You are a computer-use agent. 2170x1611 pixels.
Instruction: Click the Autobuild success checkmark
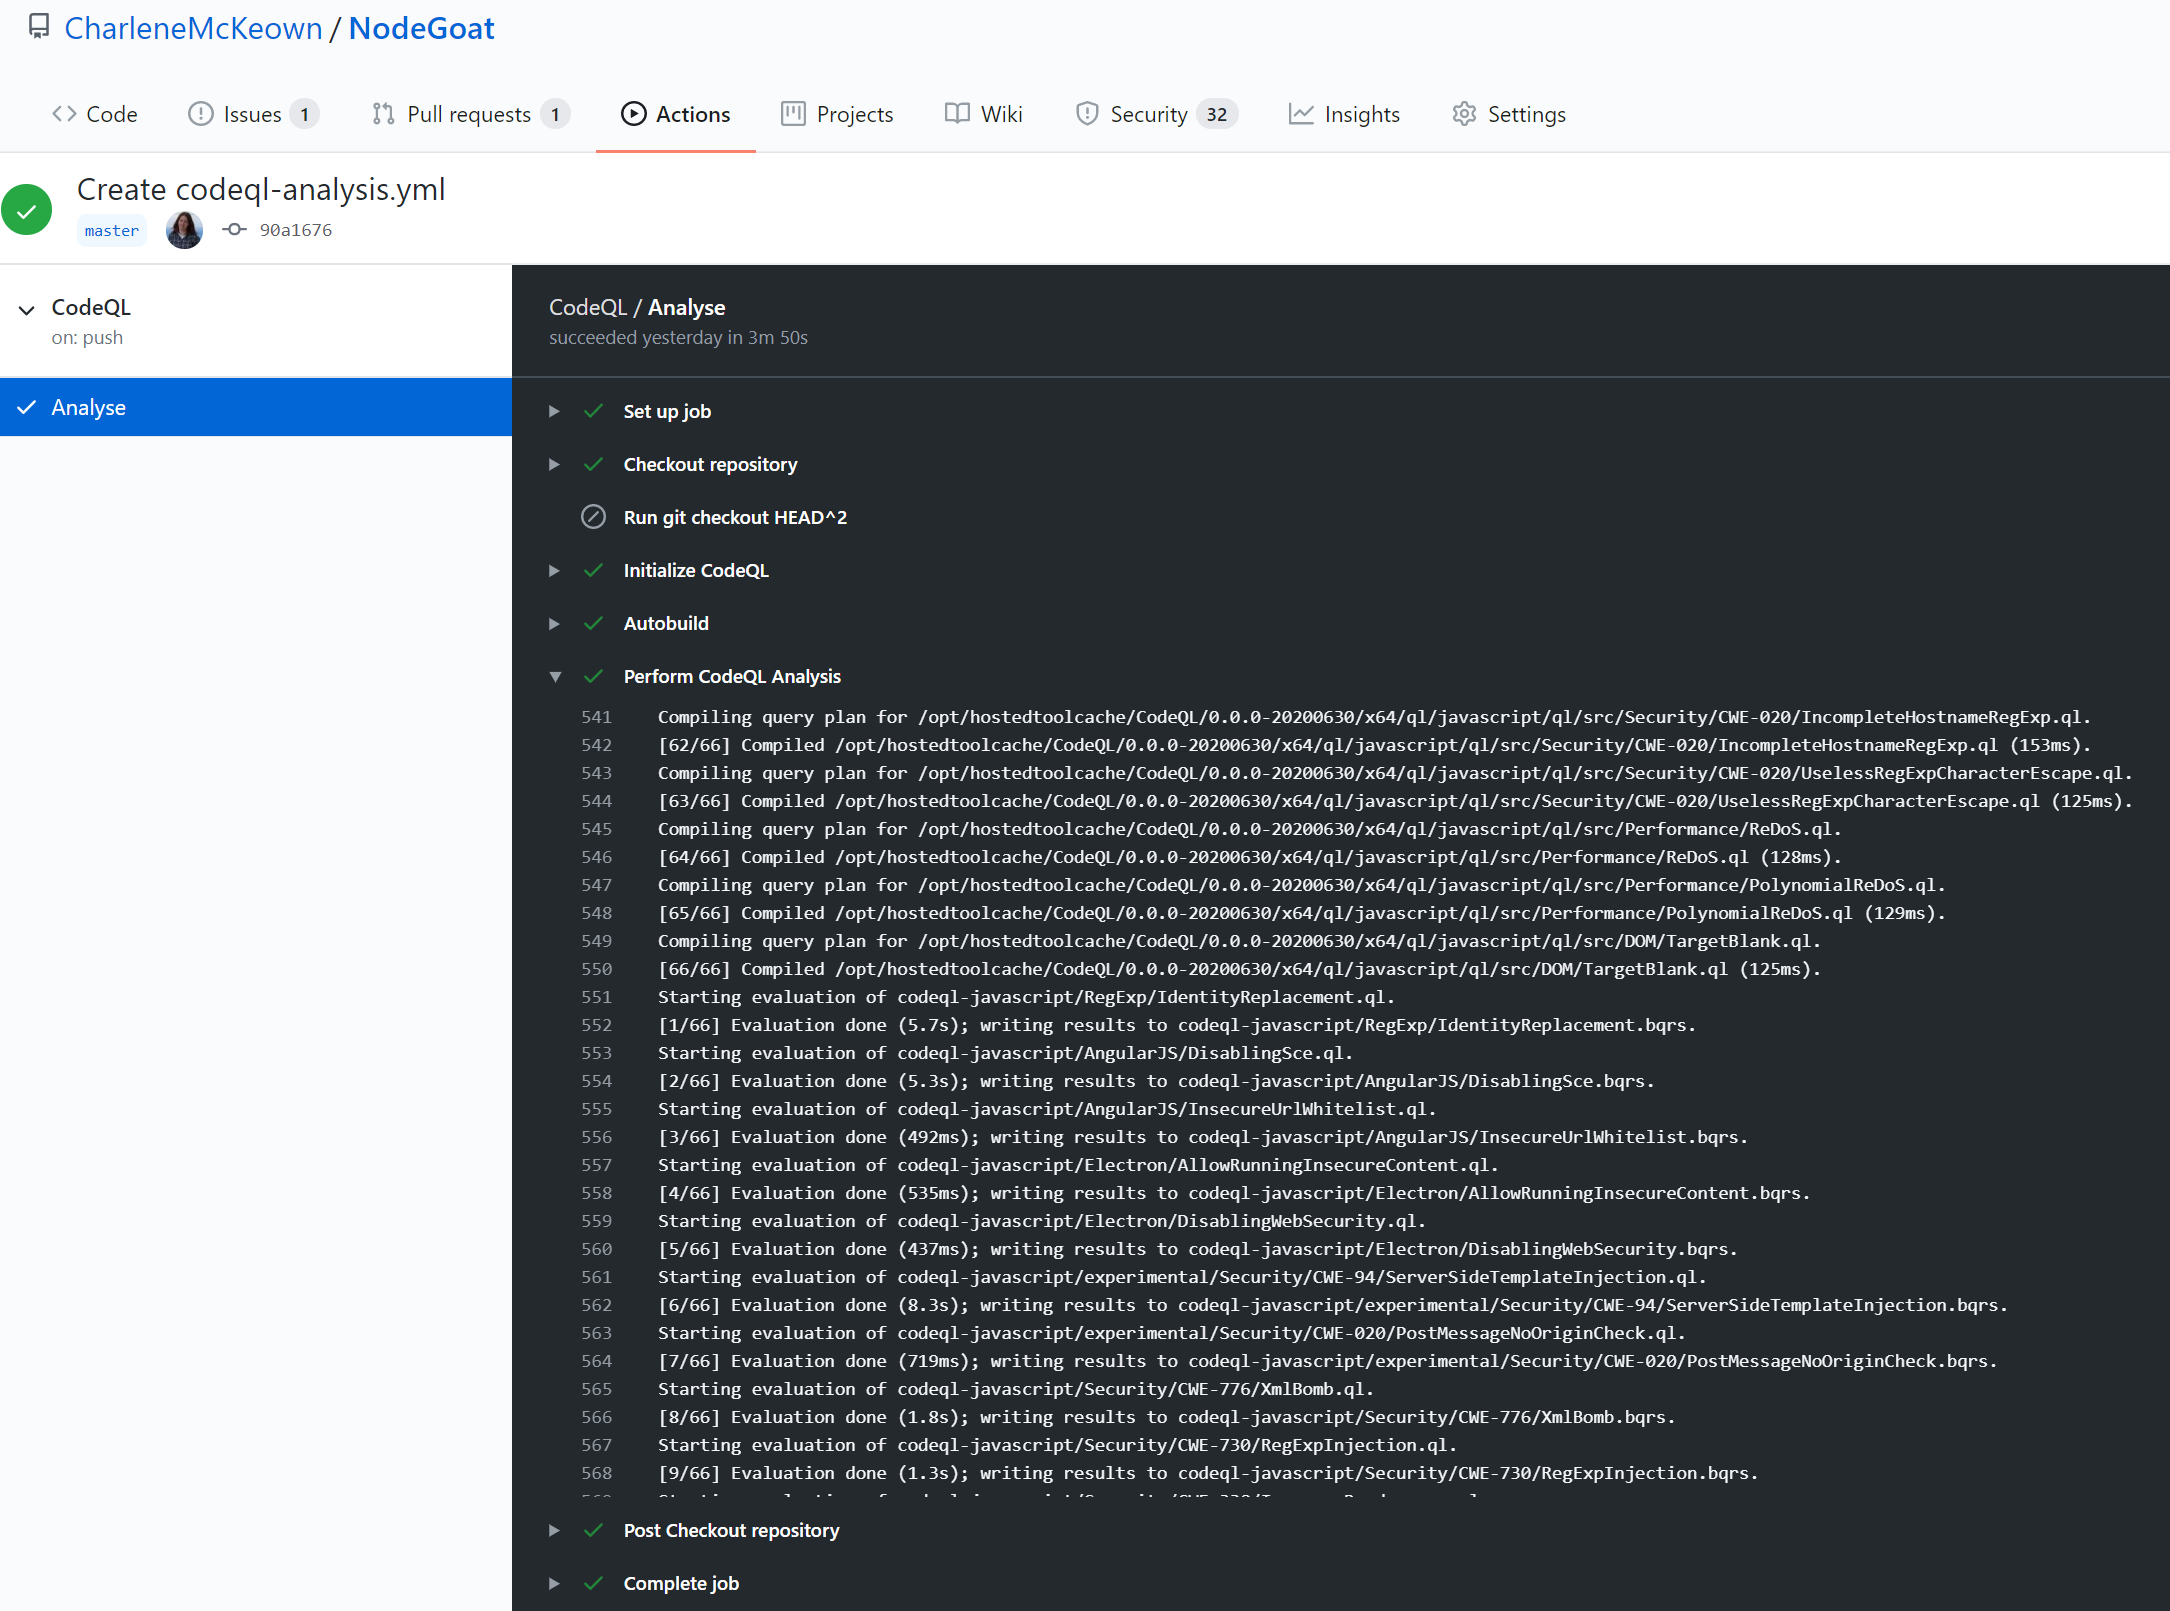pos(593,623)
